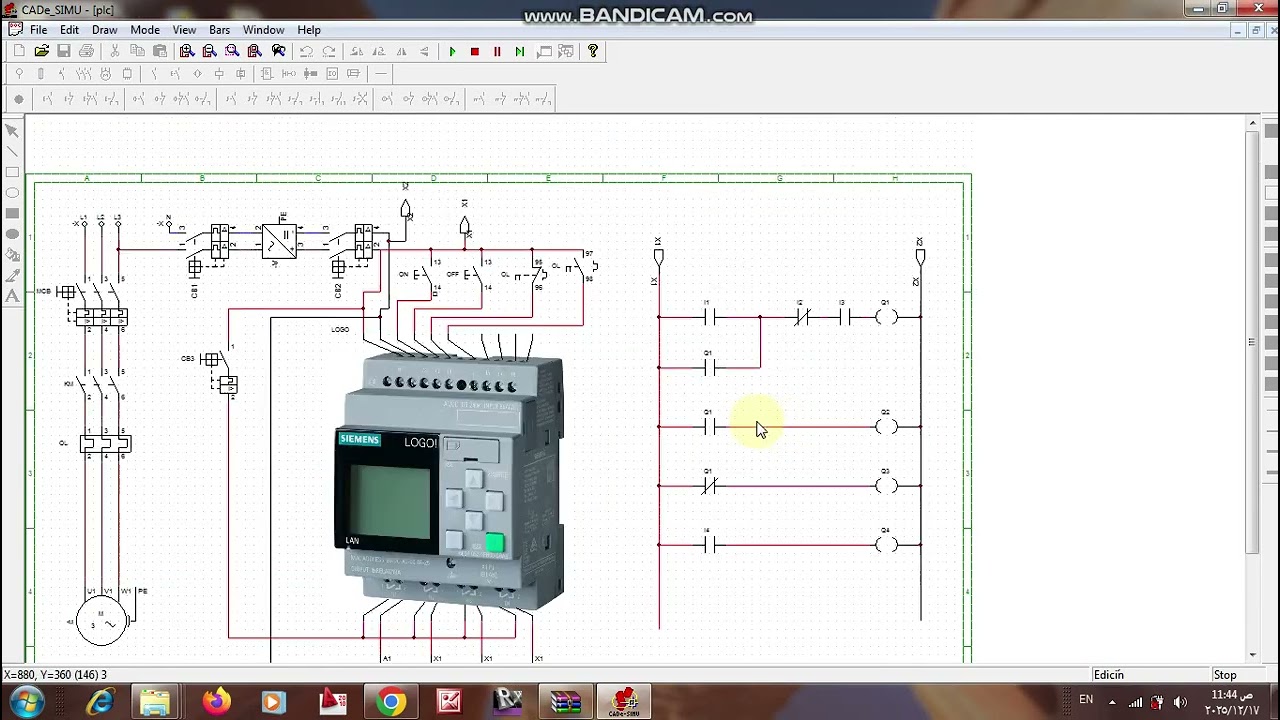1280x720 pixels.
Task: Select the eyedropper color picker tool
Action: pyautogui.click(x=12, y=275)
